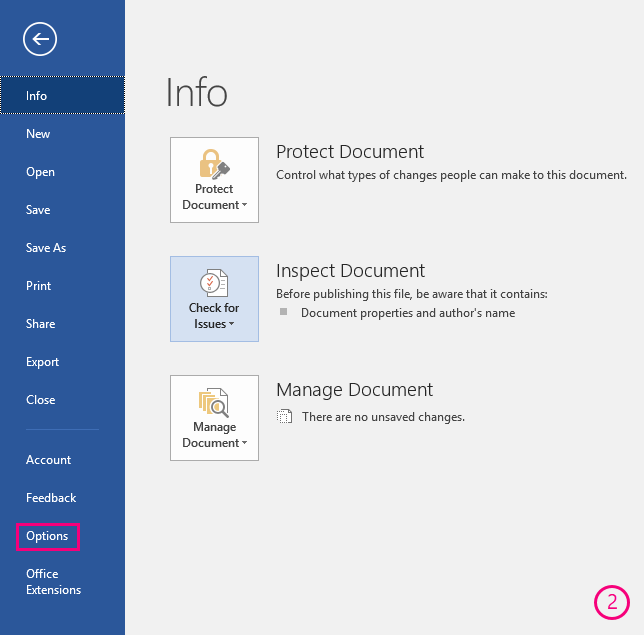Click 'Document properties and author's name' item
644x635 pixels.
pos(408,313)
